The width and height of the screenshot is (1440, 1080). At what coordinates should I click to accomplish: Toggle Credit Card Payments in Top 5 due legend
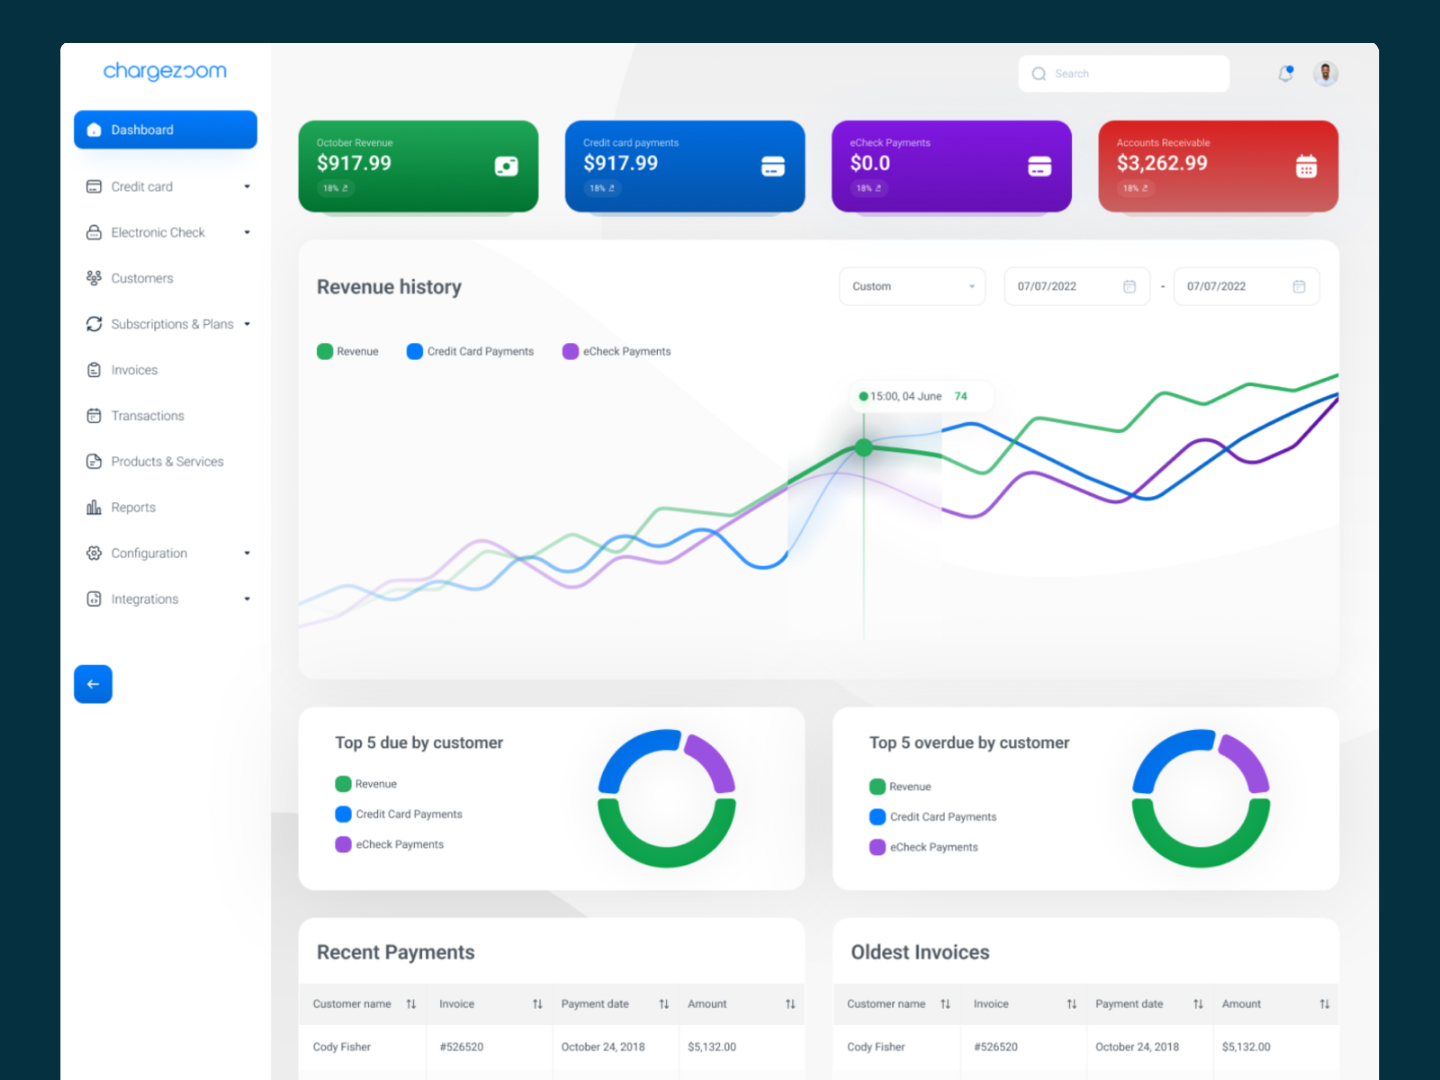pyautogui.click(x=399, y=814)
